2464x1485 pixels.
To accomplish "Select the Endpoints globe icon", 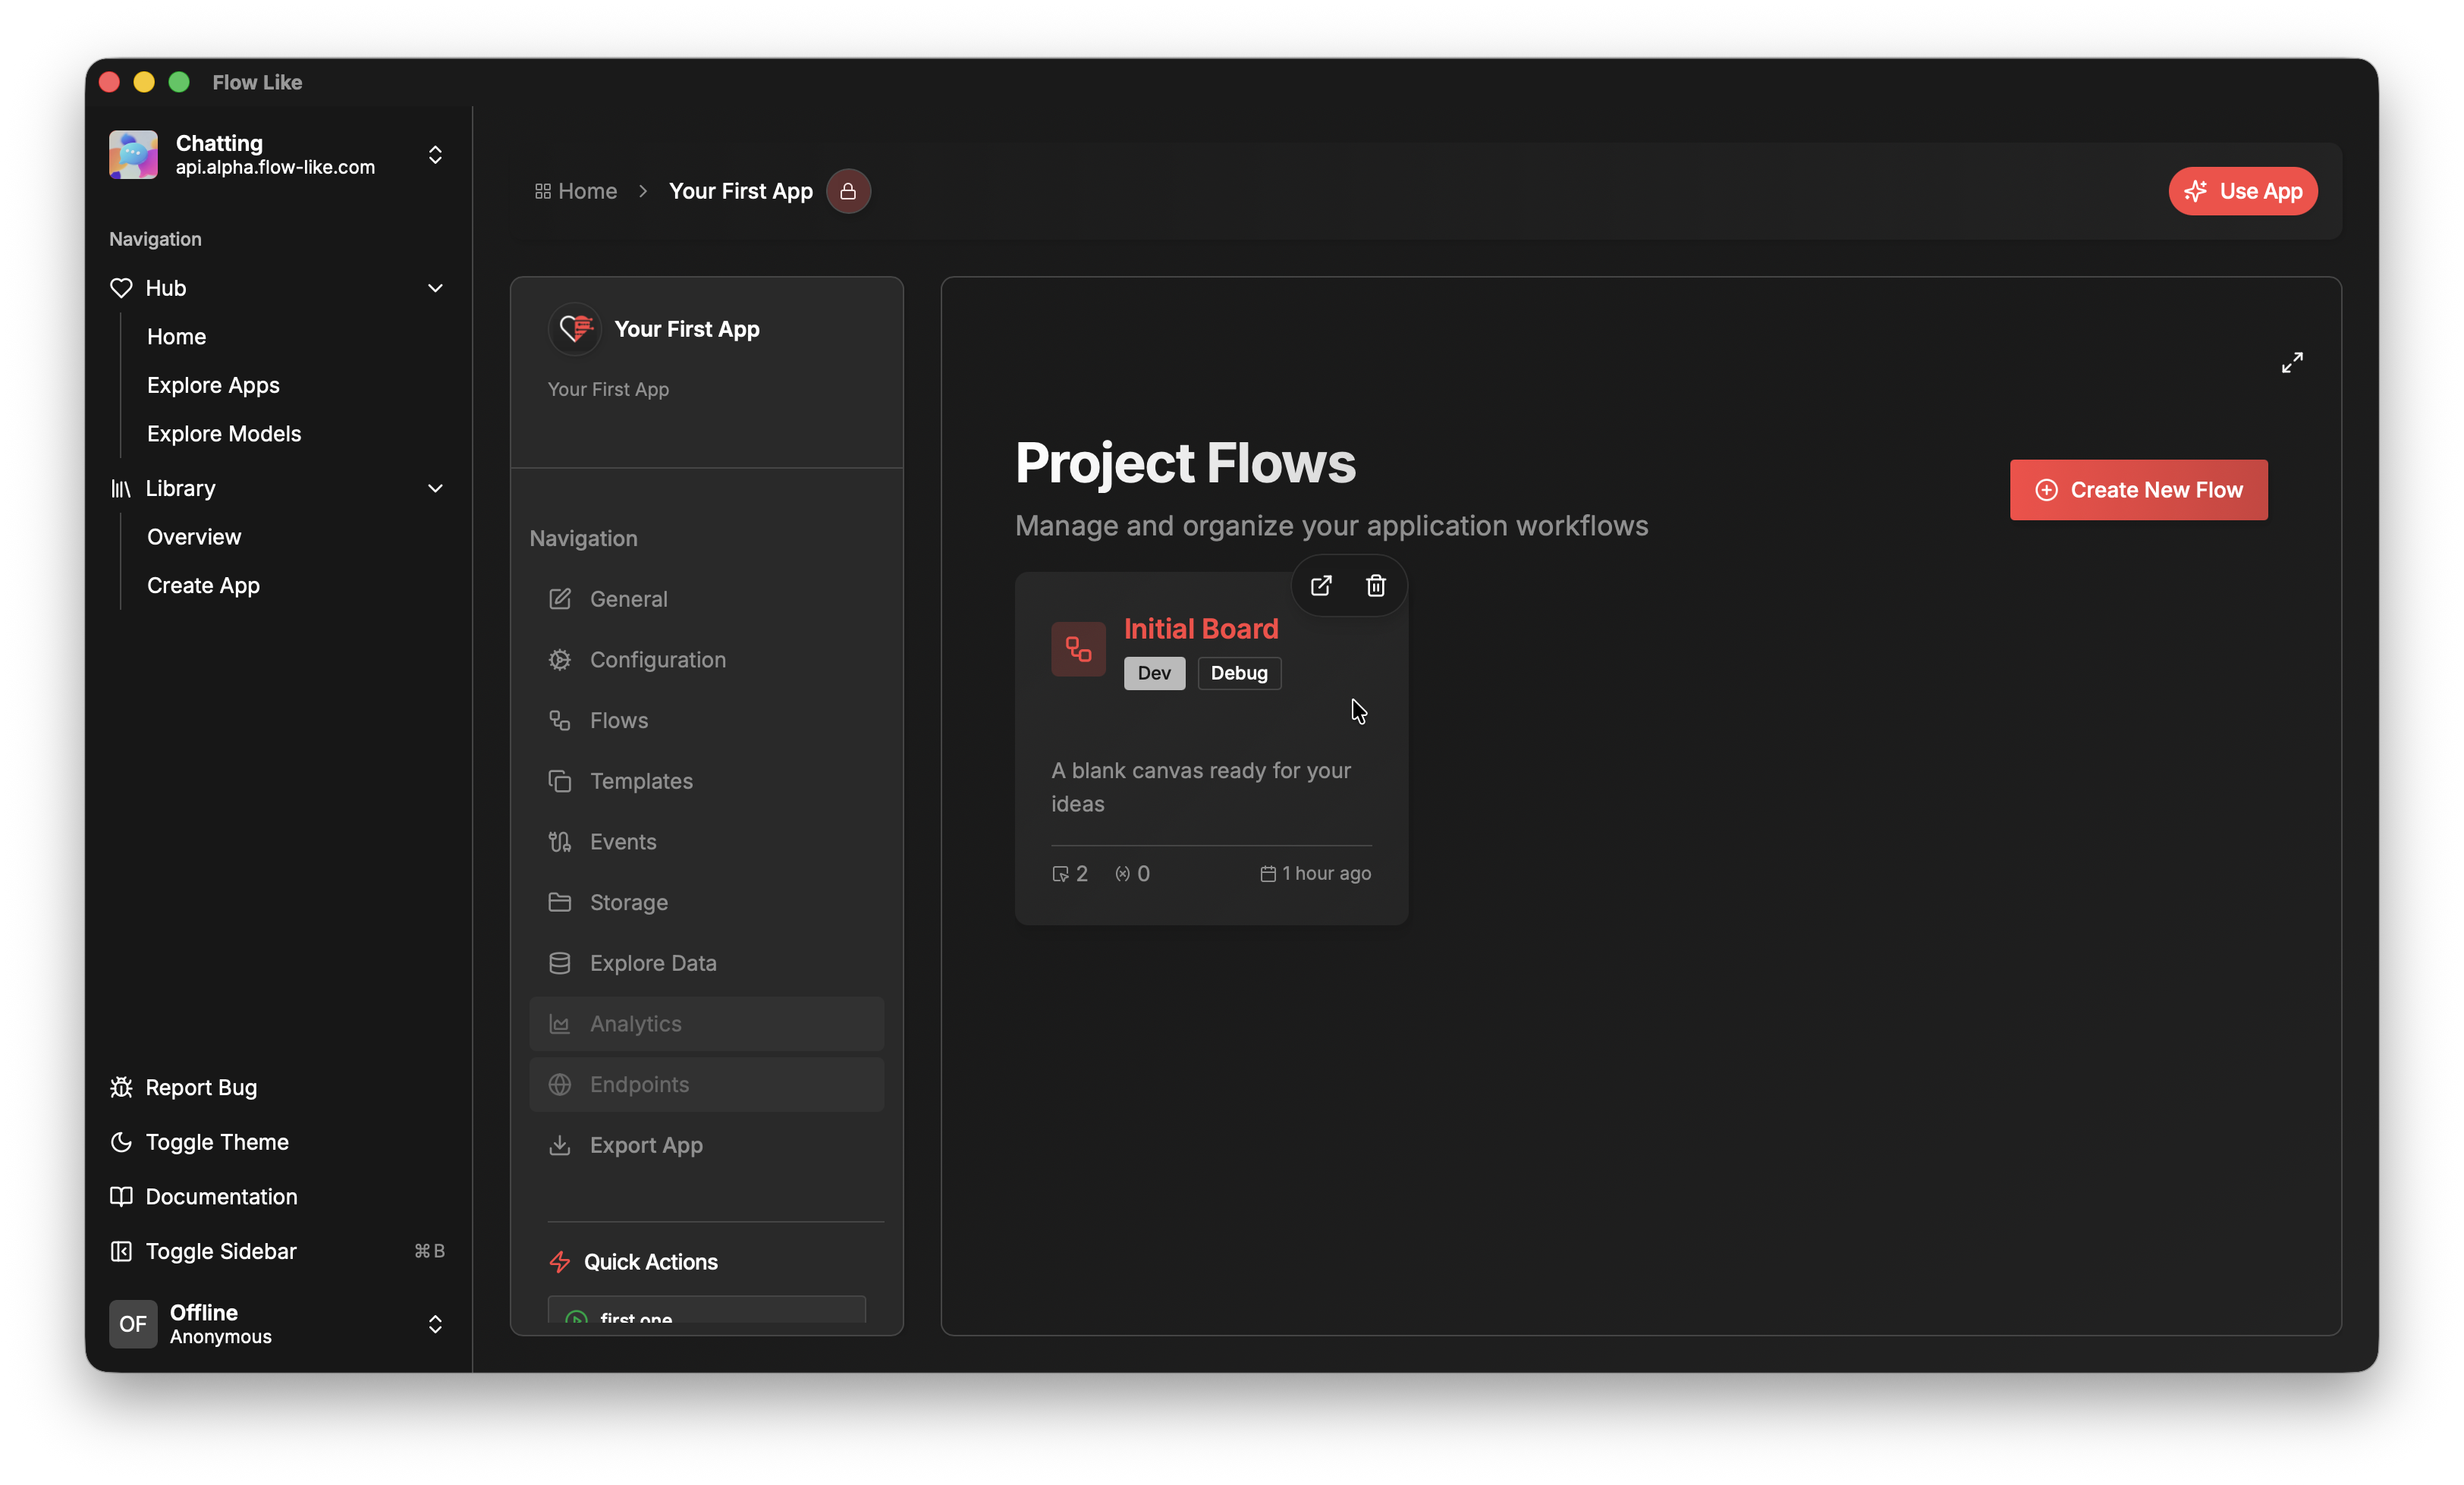I will (561, 1085).
